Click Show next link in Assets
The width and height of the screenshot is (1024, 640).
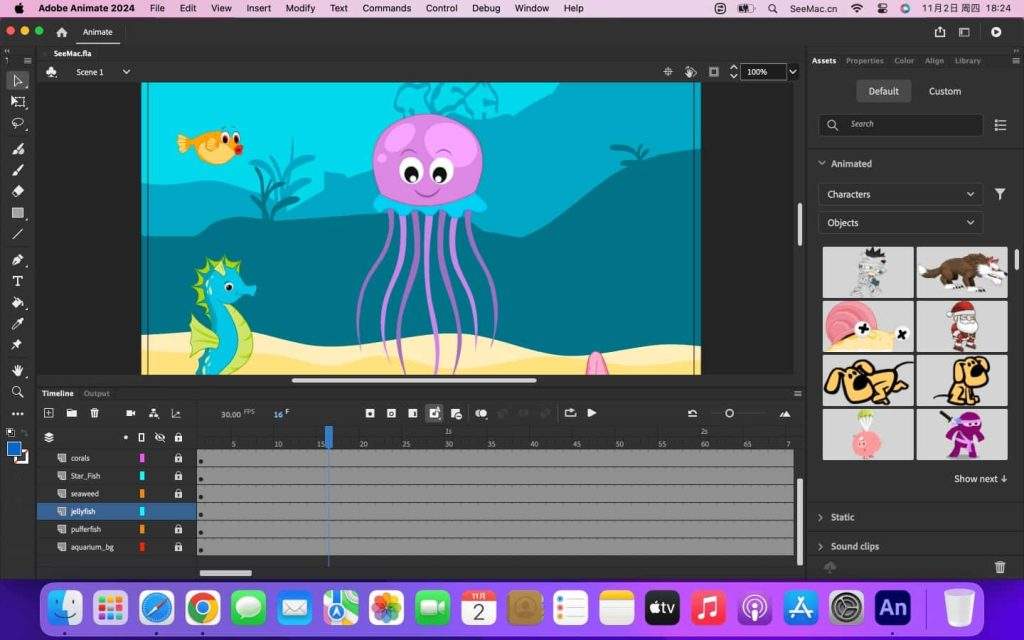pyautogui.click(x=980, y=479)
